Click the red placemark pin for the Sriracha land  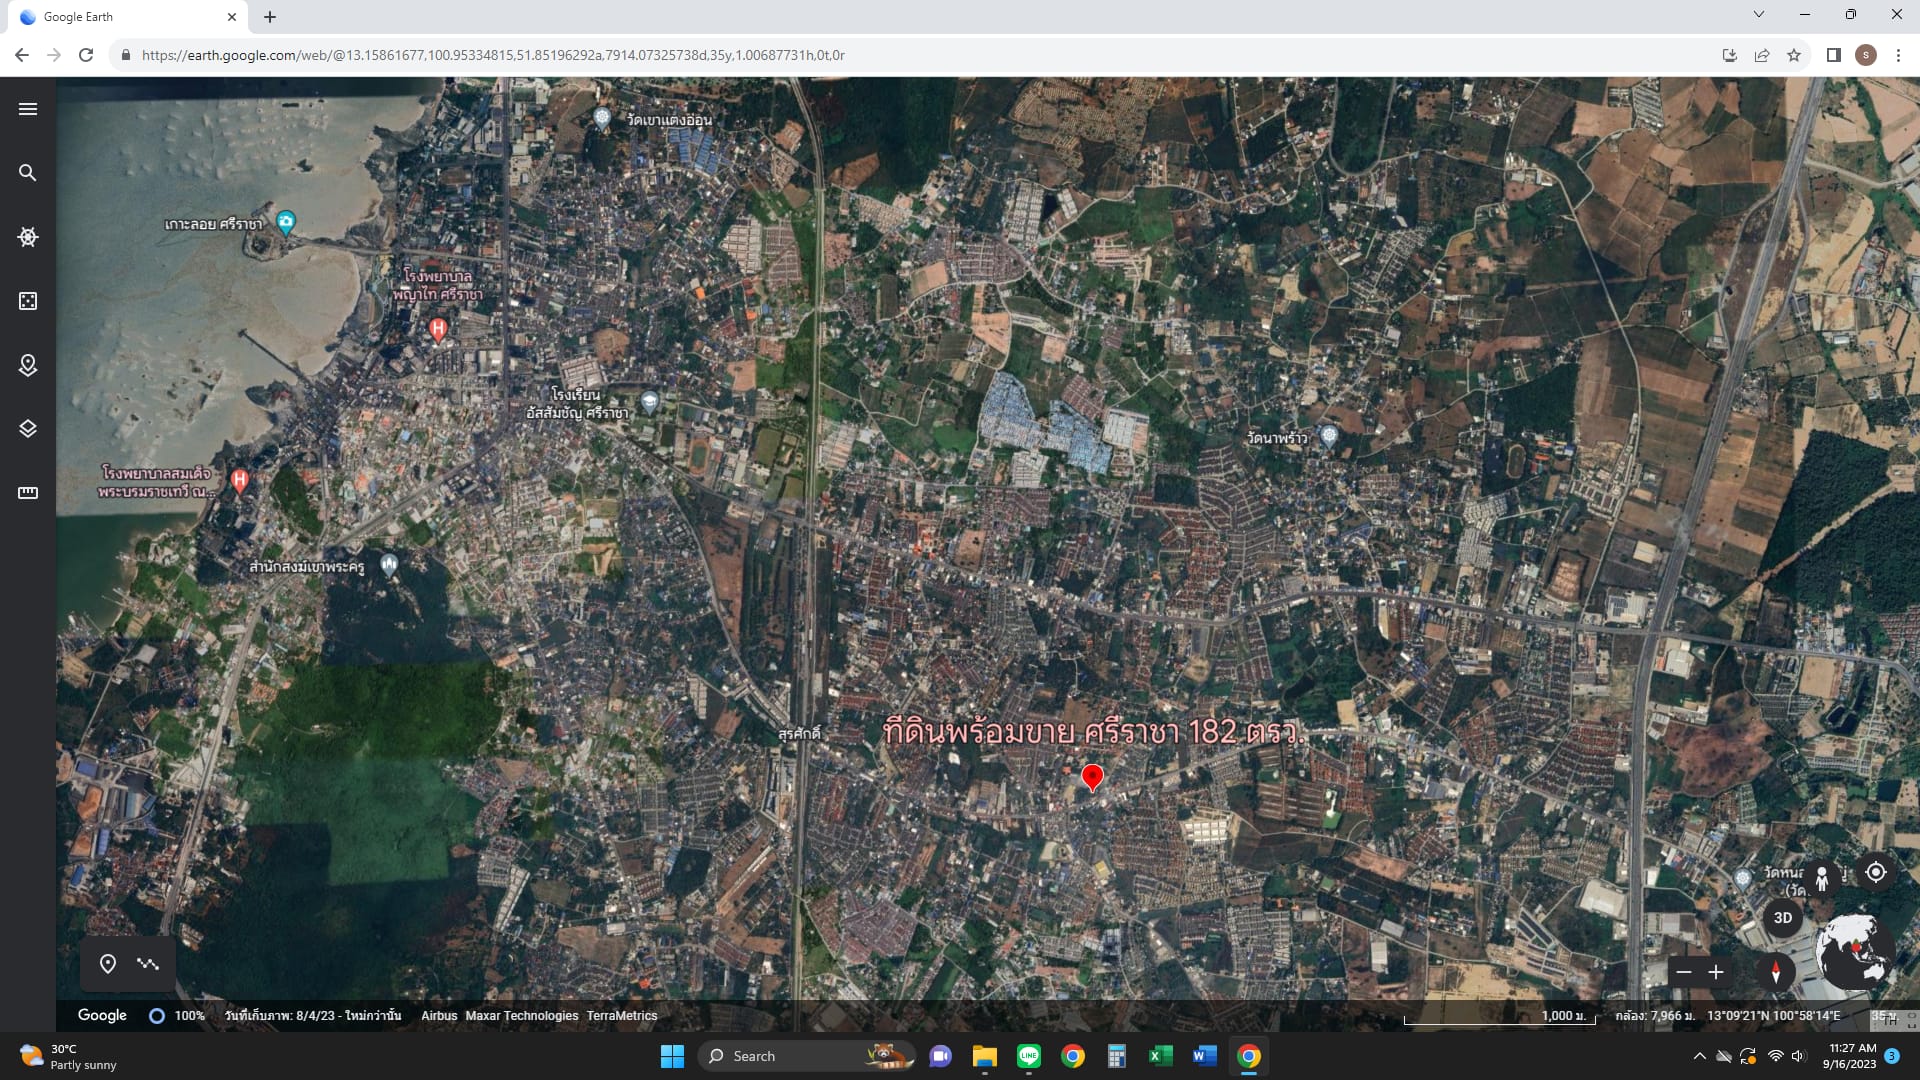pos(1092,777)
